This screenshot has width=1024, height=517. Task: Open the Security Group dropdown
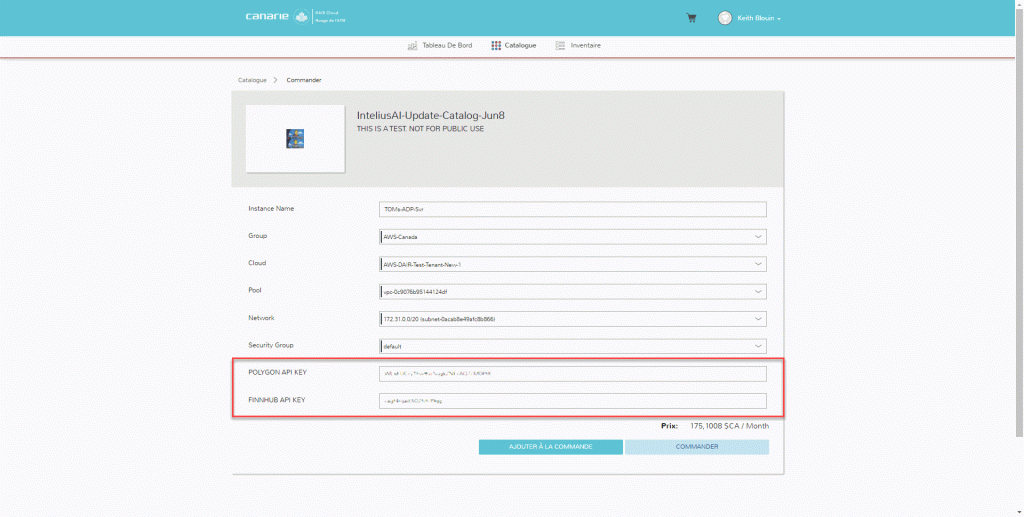click(572, 346)
